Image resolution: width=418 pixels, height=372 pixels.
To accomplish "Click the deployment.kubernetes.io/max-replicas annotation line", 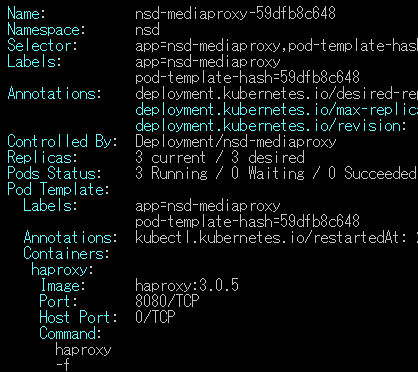I will [x=277, y=110].
